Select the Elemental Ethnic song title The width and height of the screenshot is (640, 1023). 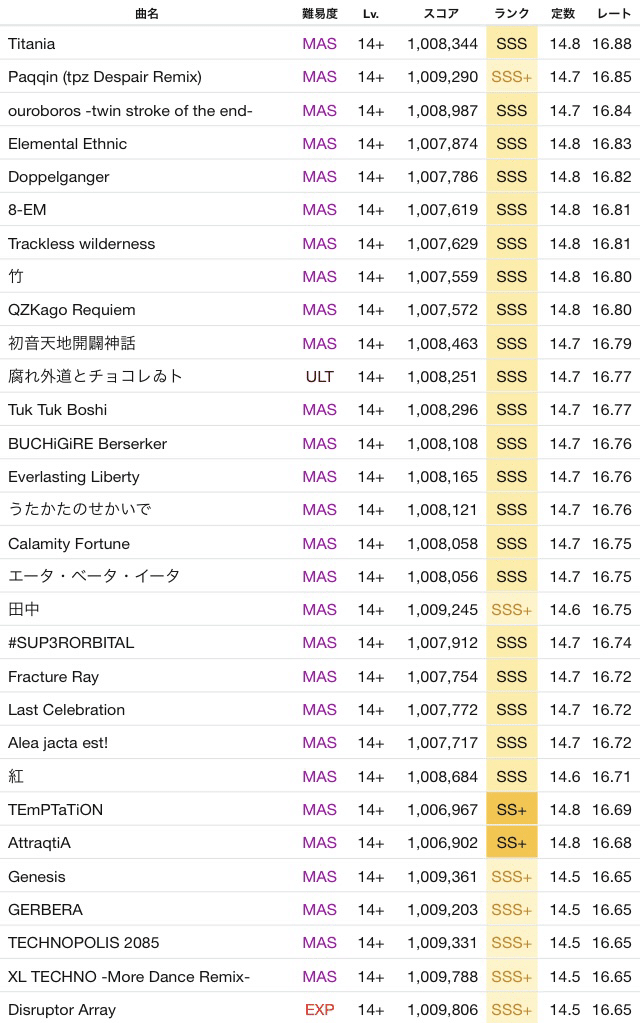(x=67, y=144)
